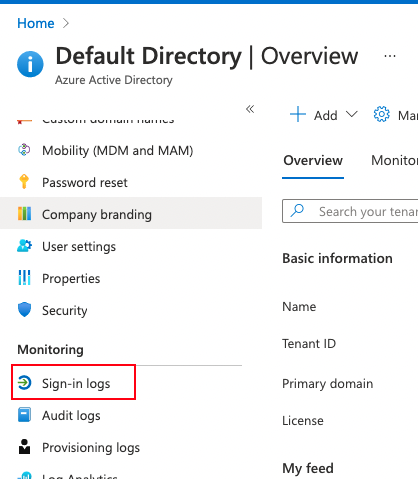This screenshot has width=418, height=479.
Task: Click the User settings gear-person icon
Action: (x=24, y=246)
